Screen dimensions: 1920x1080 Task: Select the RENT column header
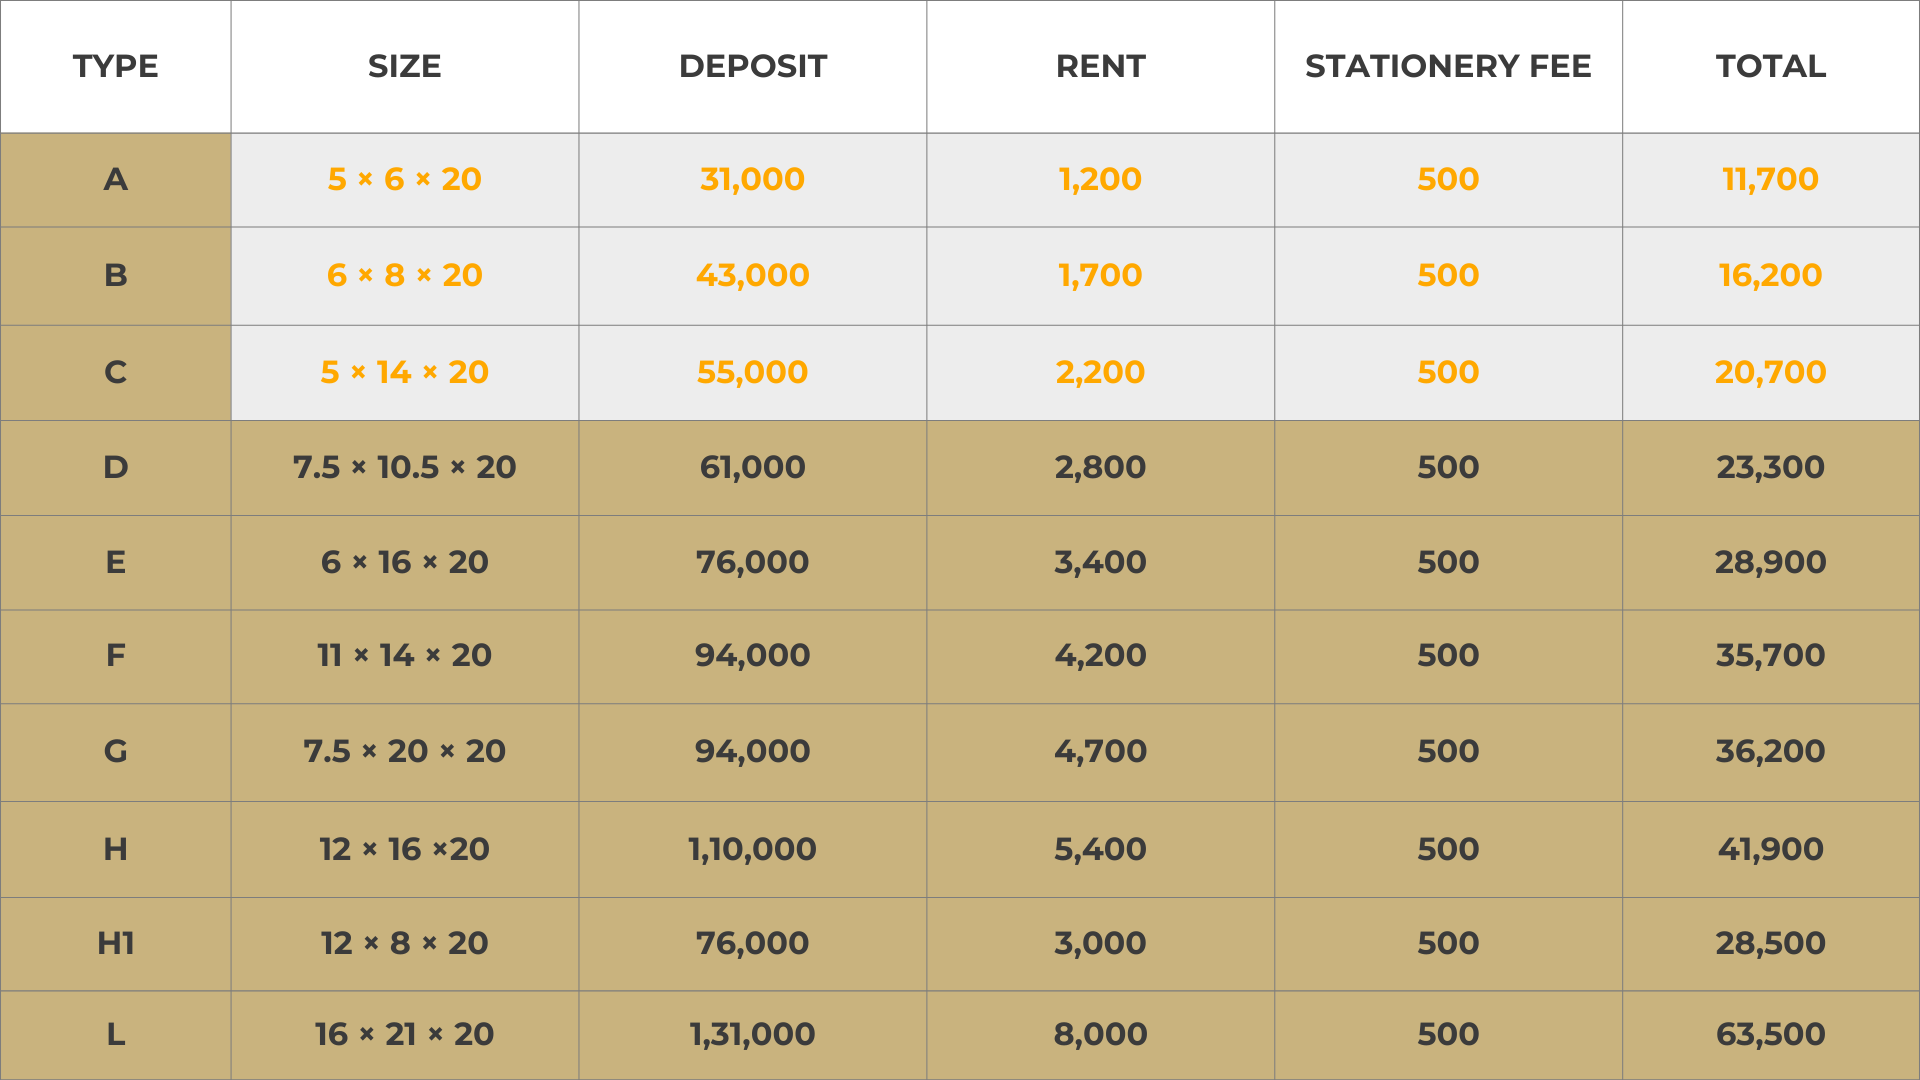(x=1100, y=66)
